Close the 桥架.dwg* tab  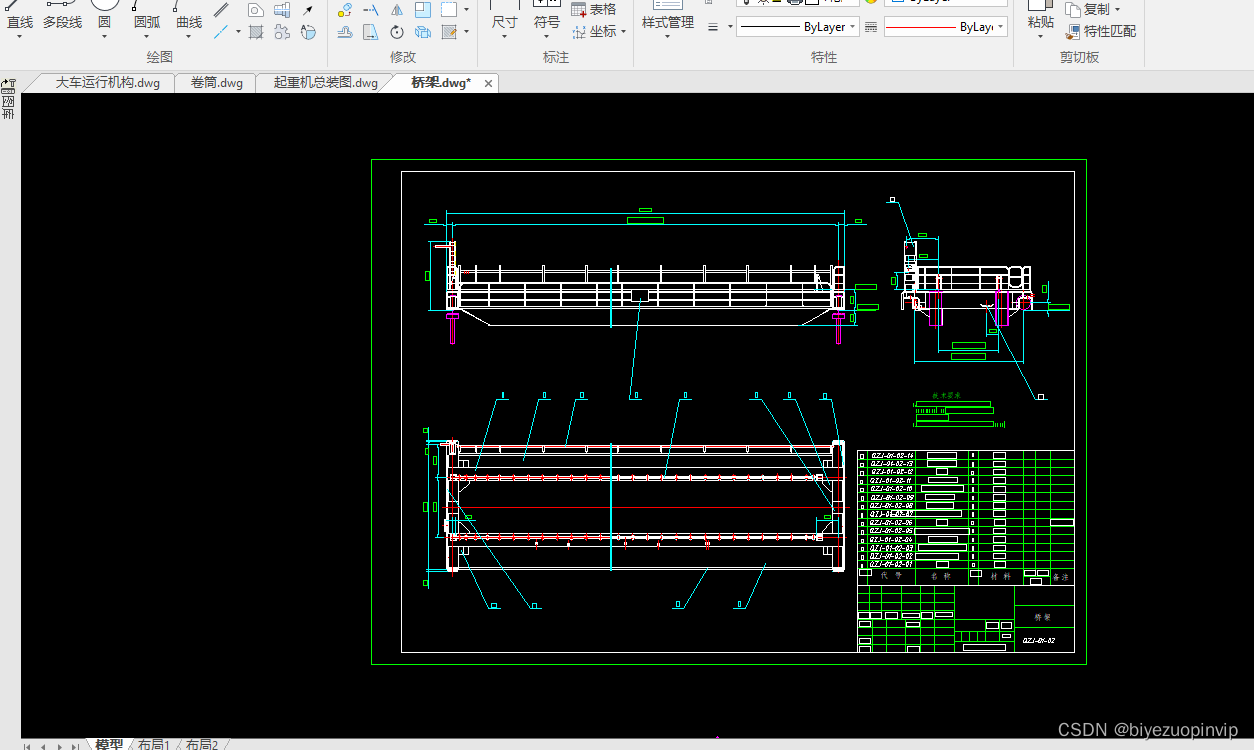tap(489, 84)
